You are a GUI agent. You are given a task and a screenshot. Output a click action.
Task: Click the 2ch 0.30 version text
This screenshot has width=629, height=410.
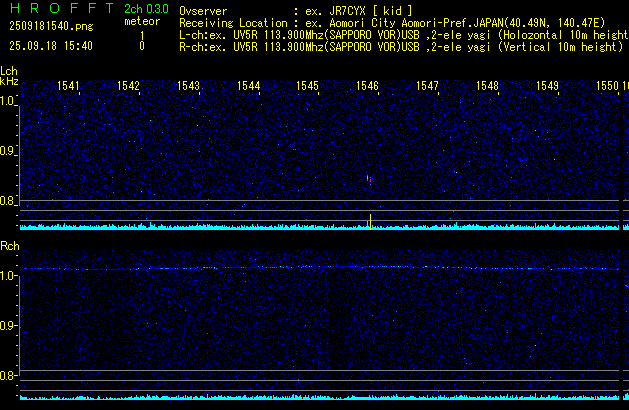click(x=145, y=9)
